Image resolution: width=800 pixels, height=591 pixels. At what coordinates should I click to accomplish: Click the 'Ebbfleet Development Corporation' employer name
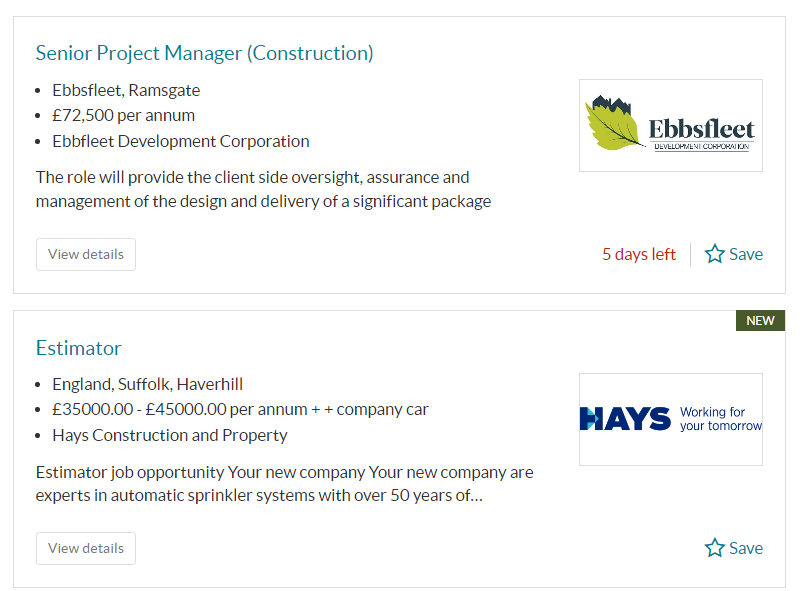click(x=180, y=141)
